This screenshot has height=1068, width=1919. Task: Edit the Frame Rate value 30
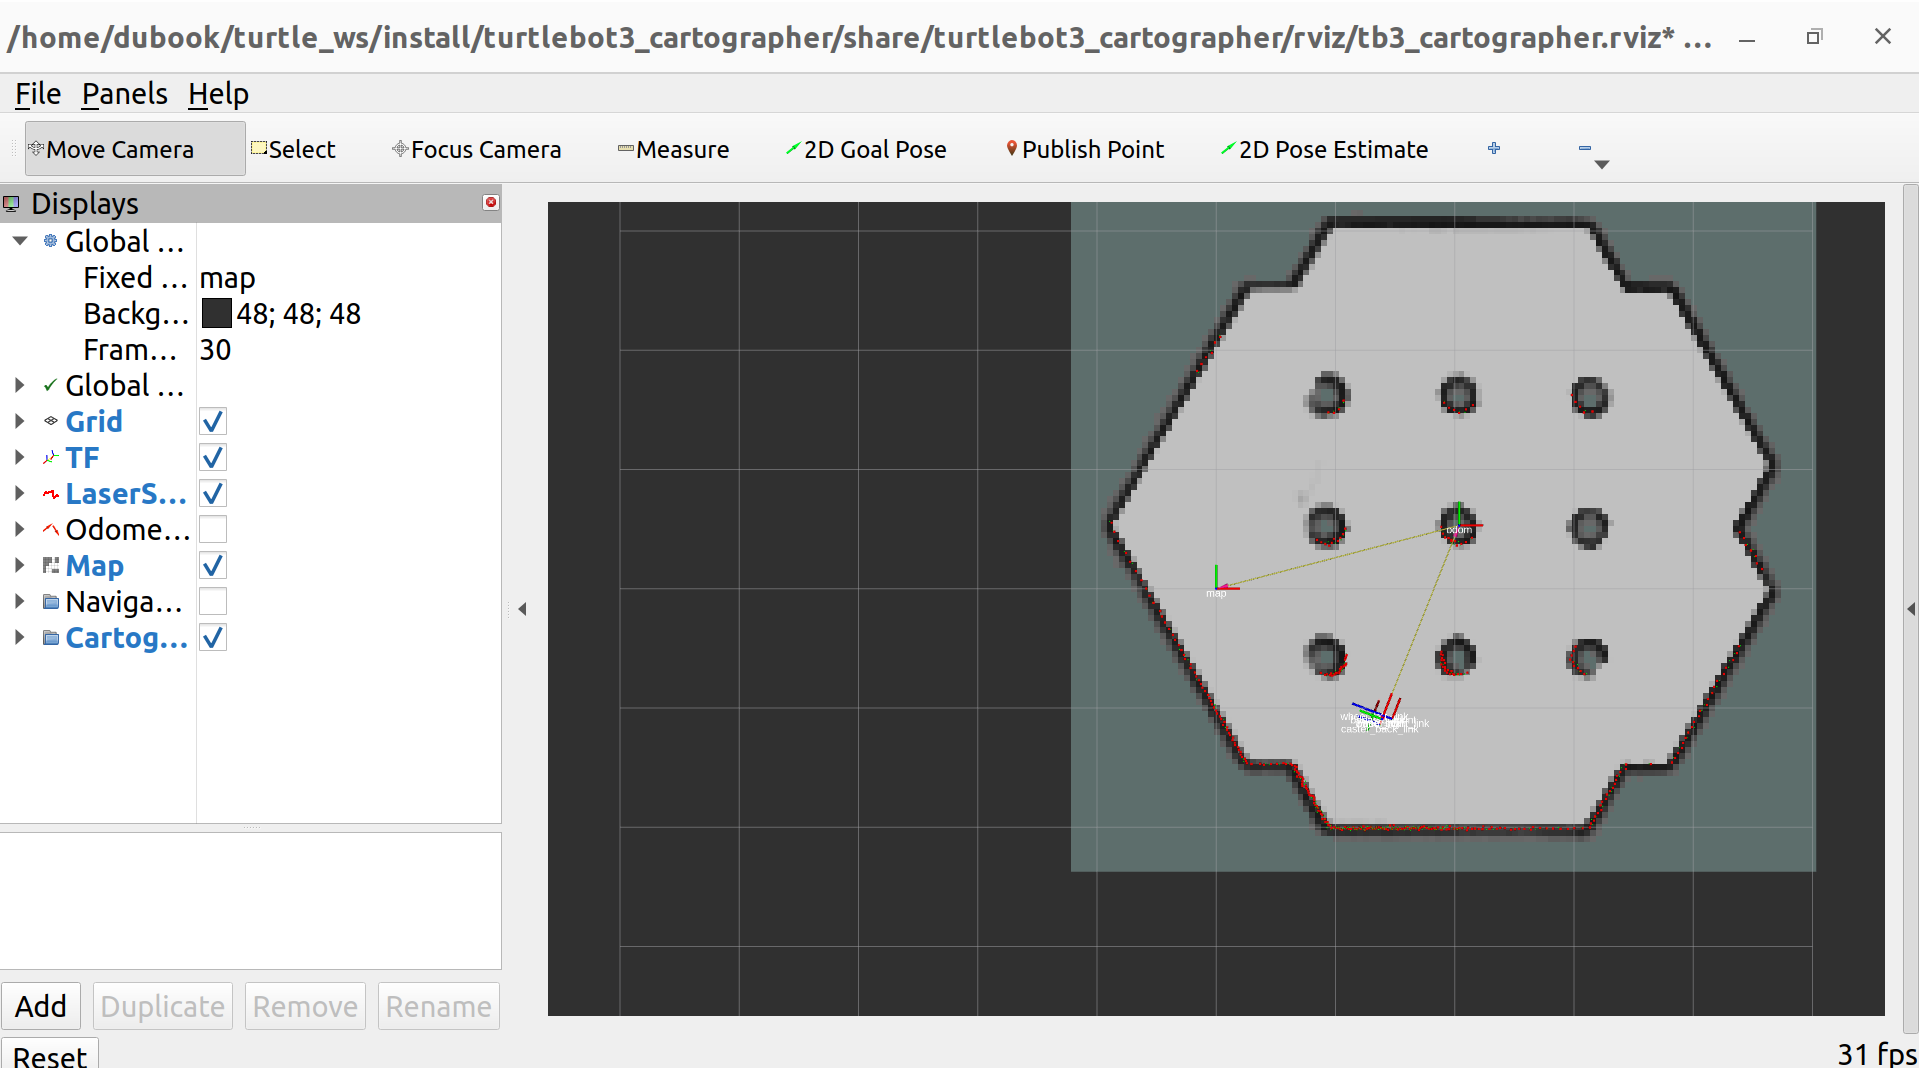(x=216, y=349)
